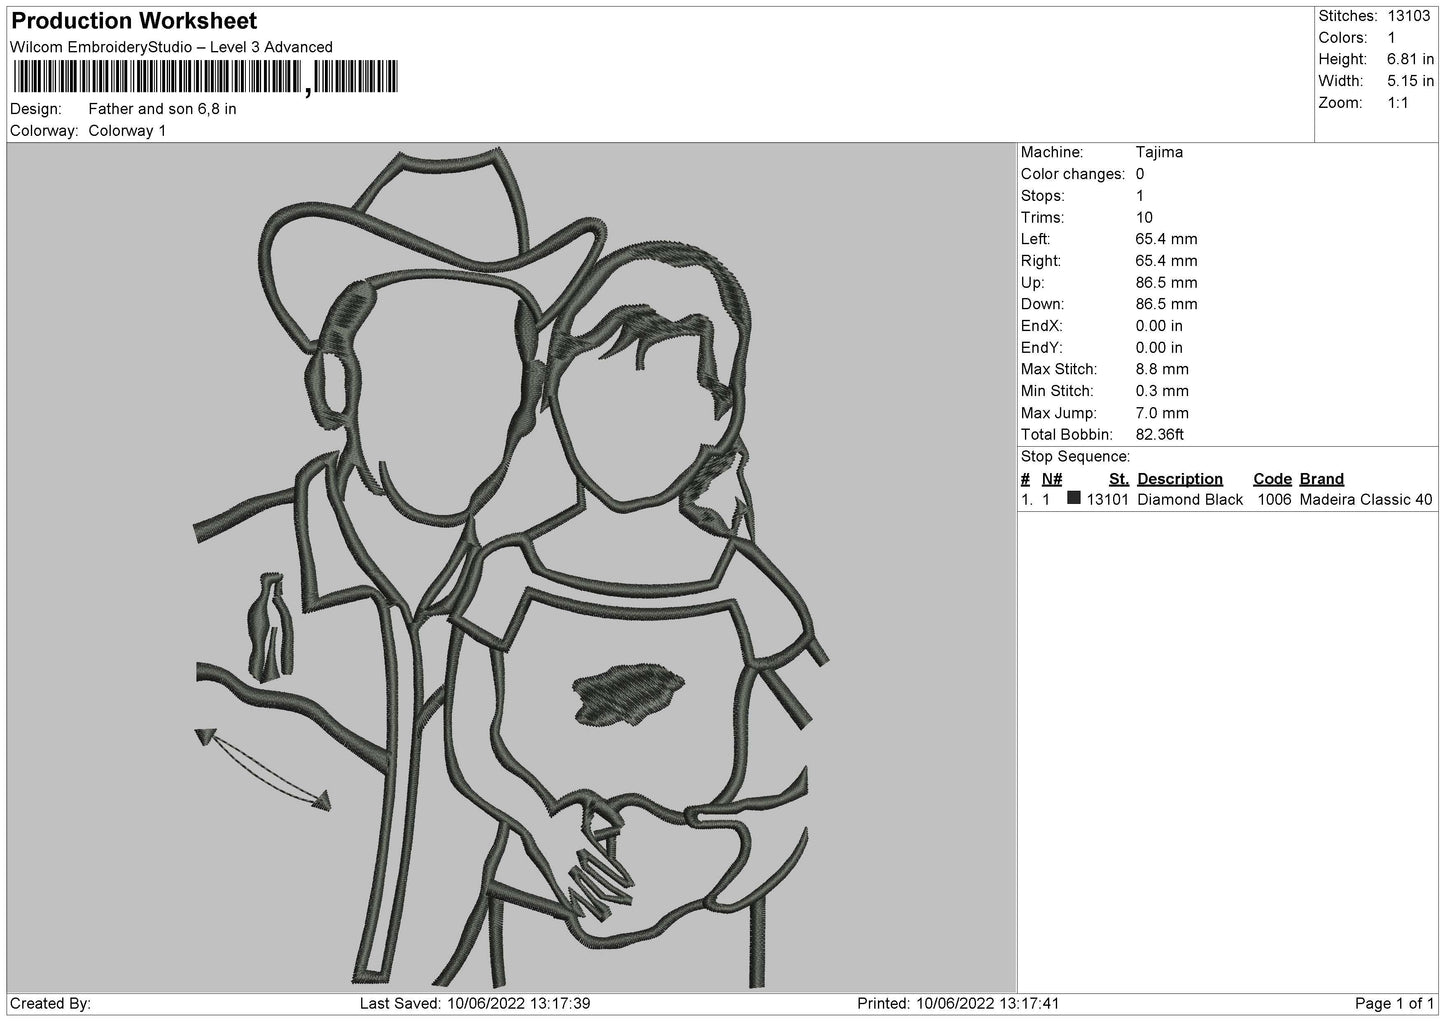Click the 'Printed: 10/06/2022 13:17:41' footer
Image resolution: width=1445 pixels, height=1021 pixels.
click(x=958, y=1003)
